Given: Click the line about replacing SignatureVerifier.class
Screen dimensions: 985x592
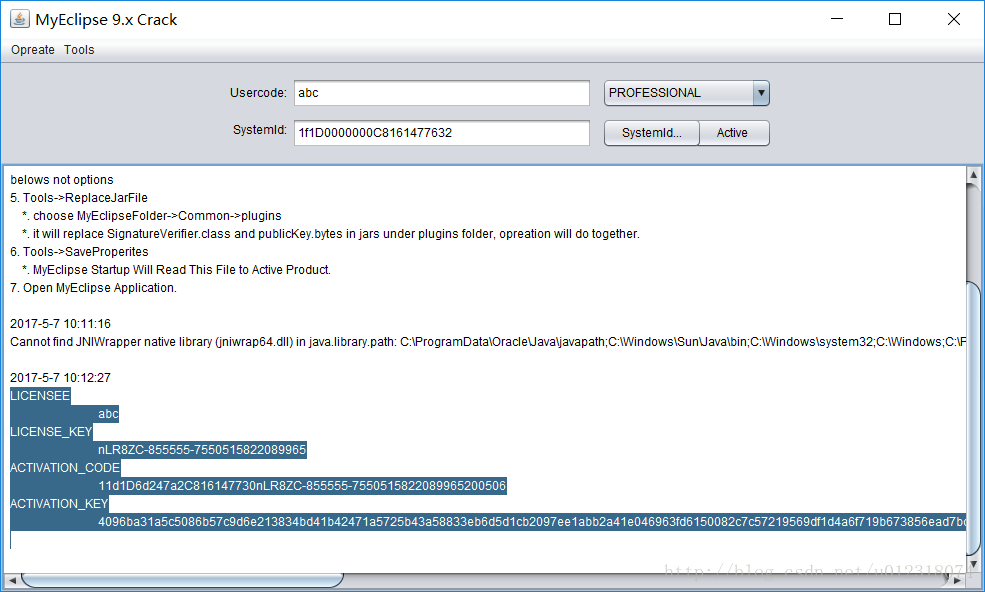Looking at the screenshot, I should point(331,234).
